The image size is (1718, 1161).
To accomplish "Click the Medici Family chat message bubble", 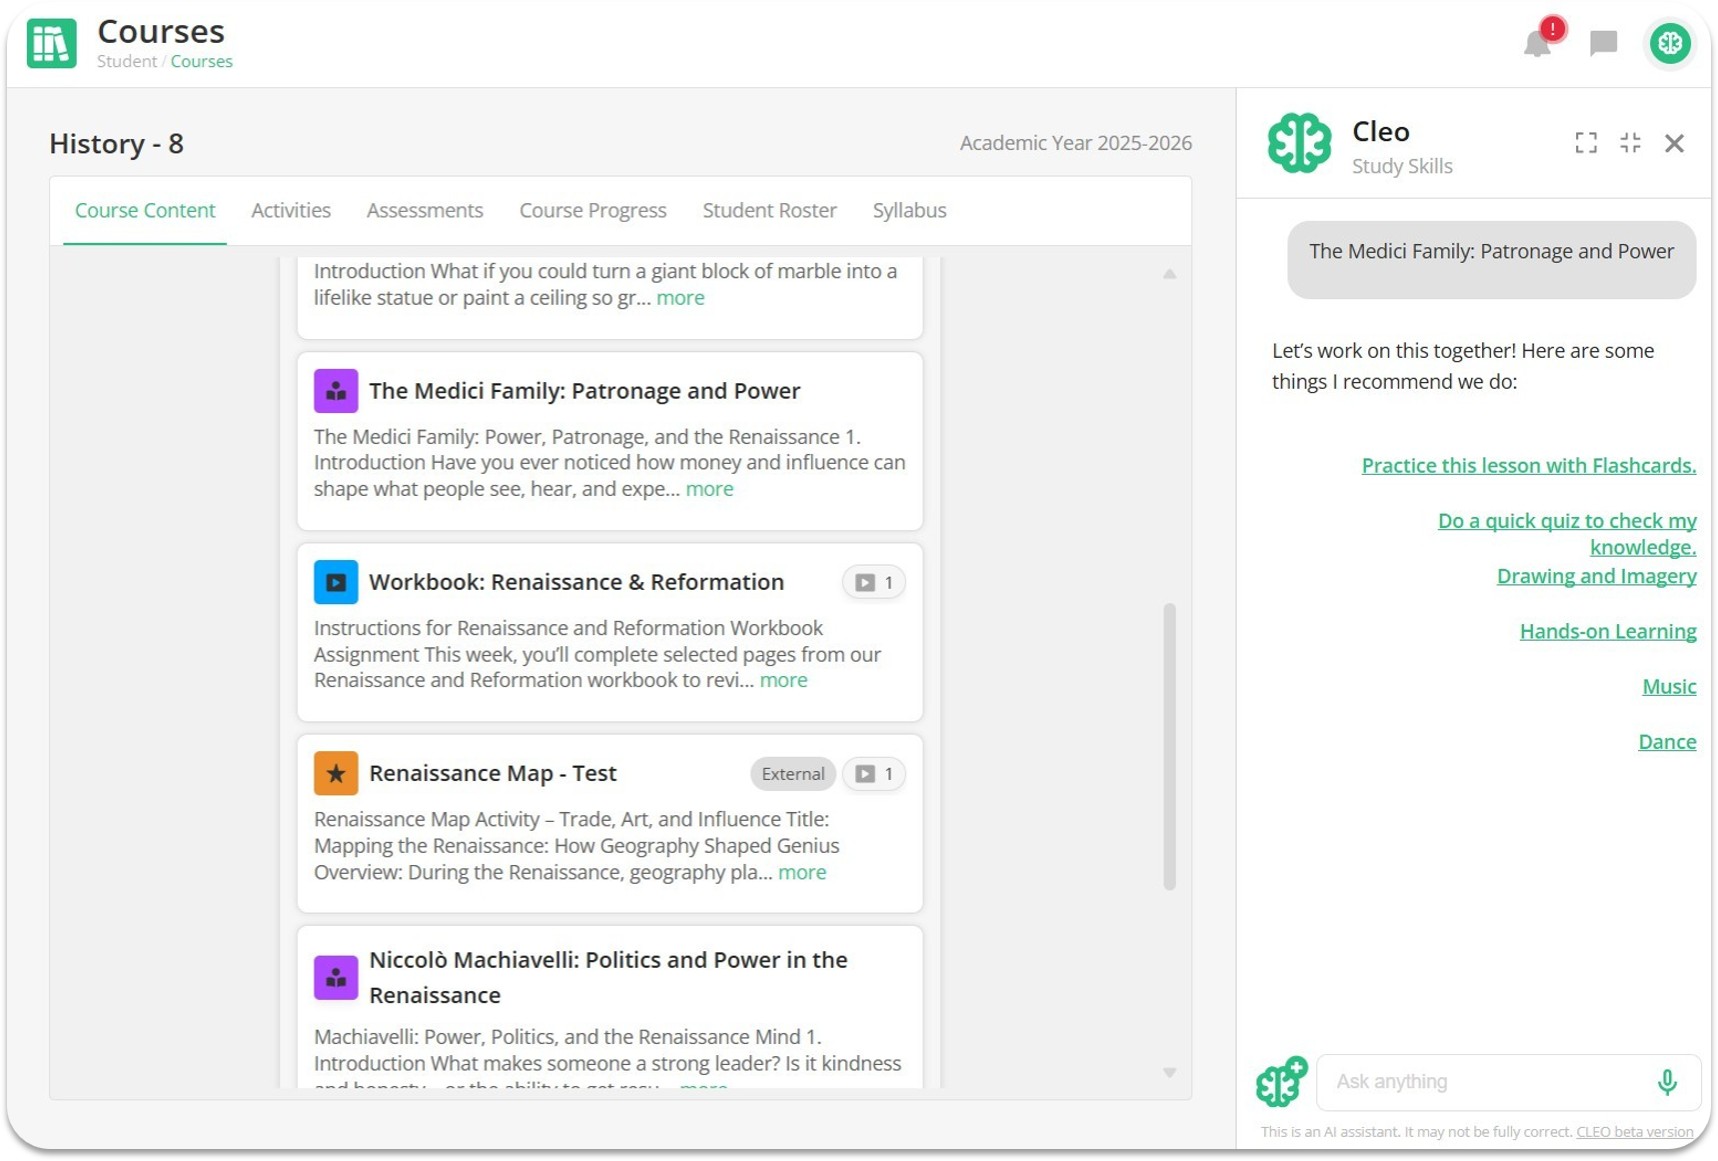I will 1491,260.
